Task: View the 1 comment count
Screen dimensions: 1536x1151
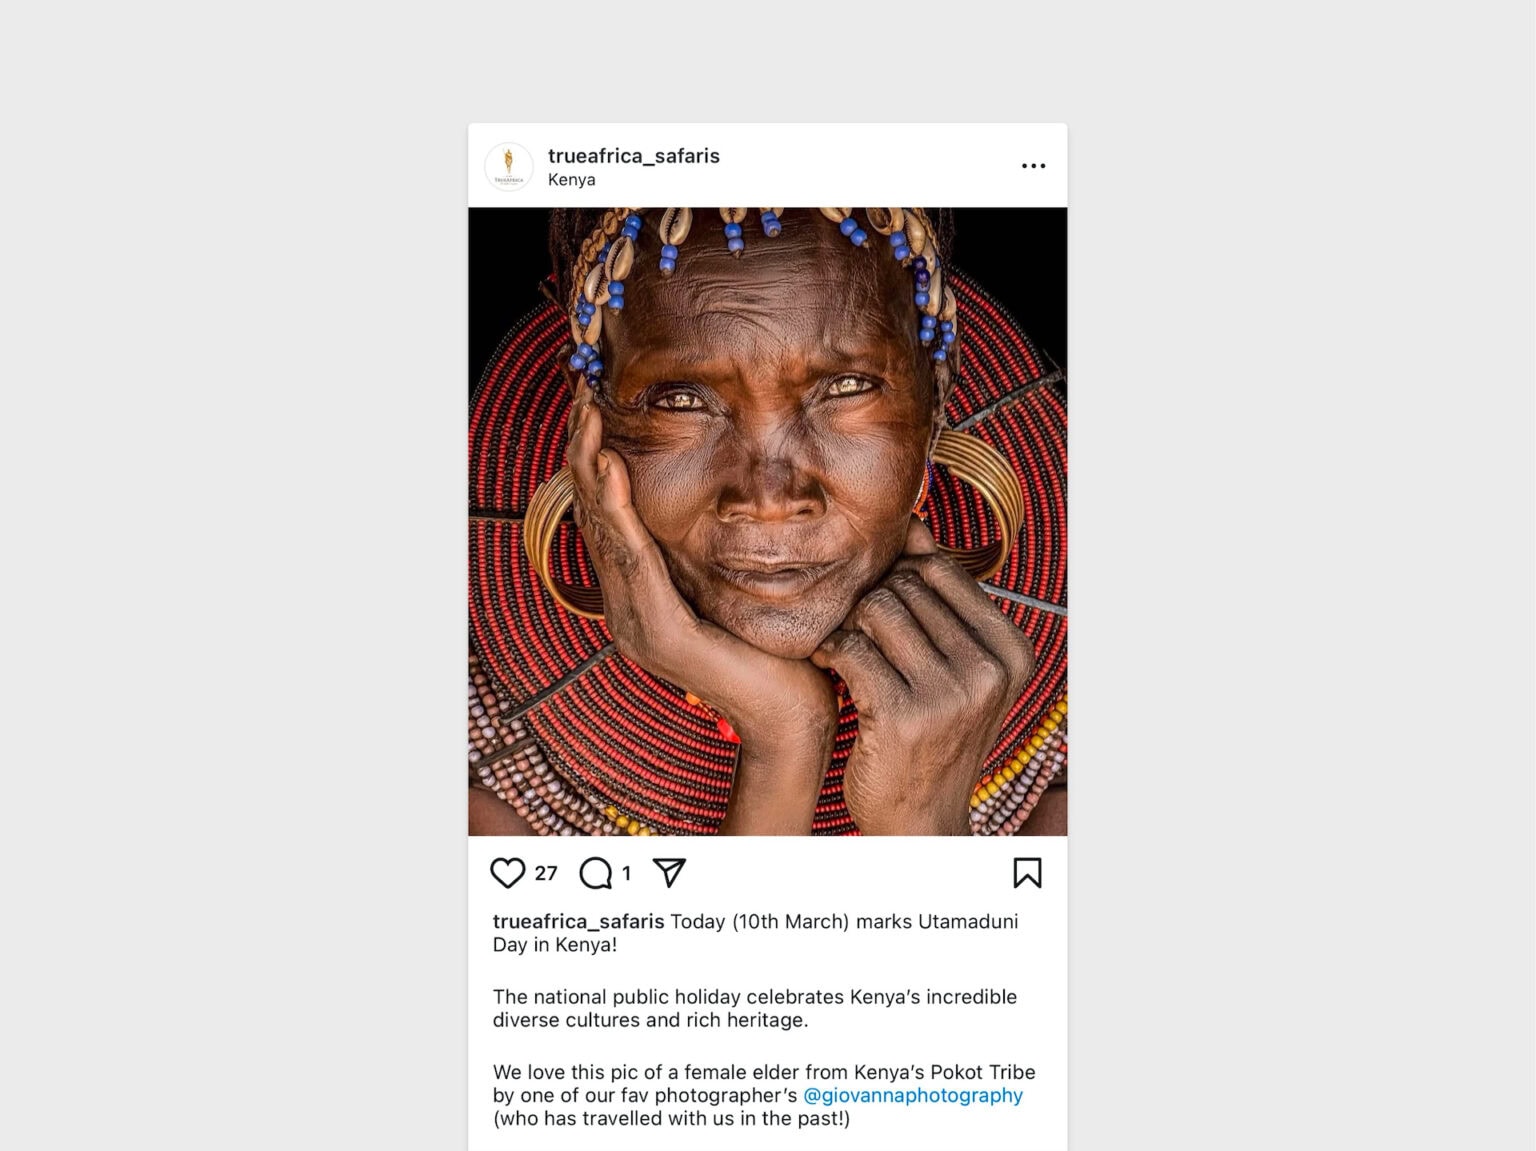Action: point(627,873)
